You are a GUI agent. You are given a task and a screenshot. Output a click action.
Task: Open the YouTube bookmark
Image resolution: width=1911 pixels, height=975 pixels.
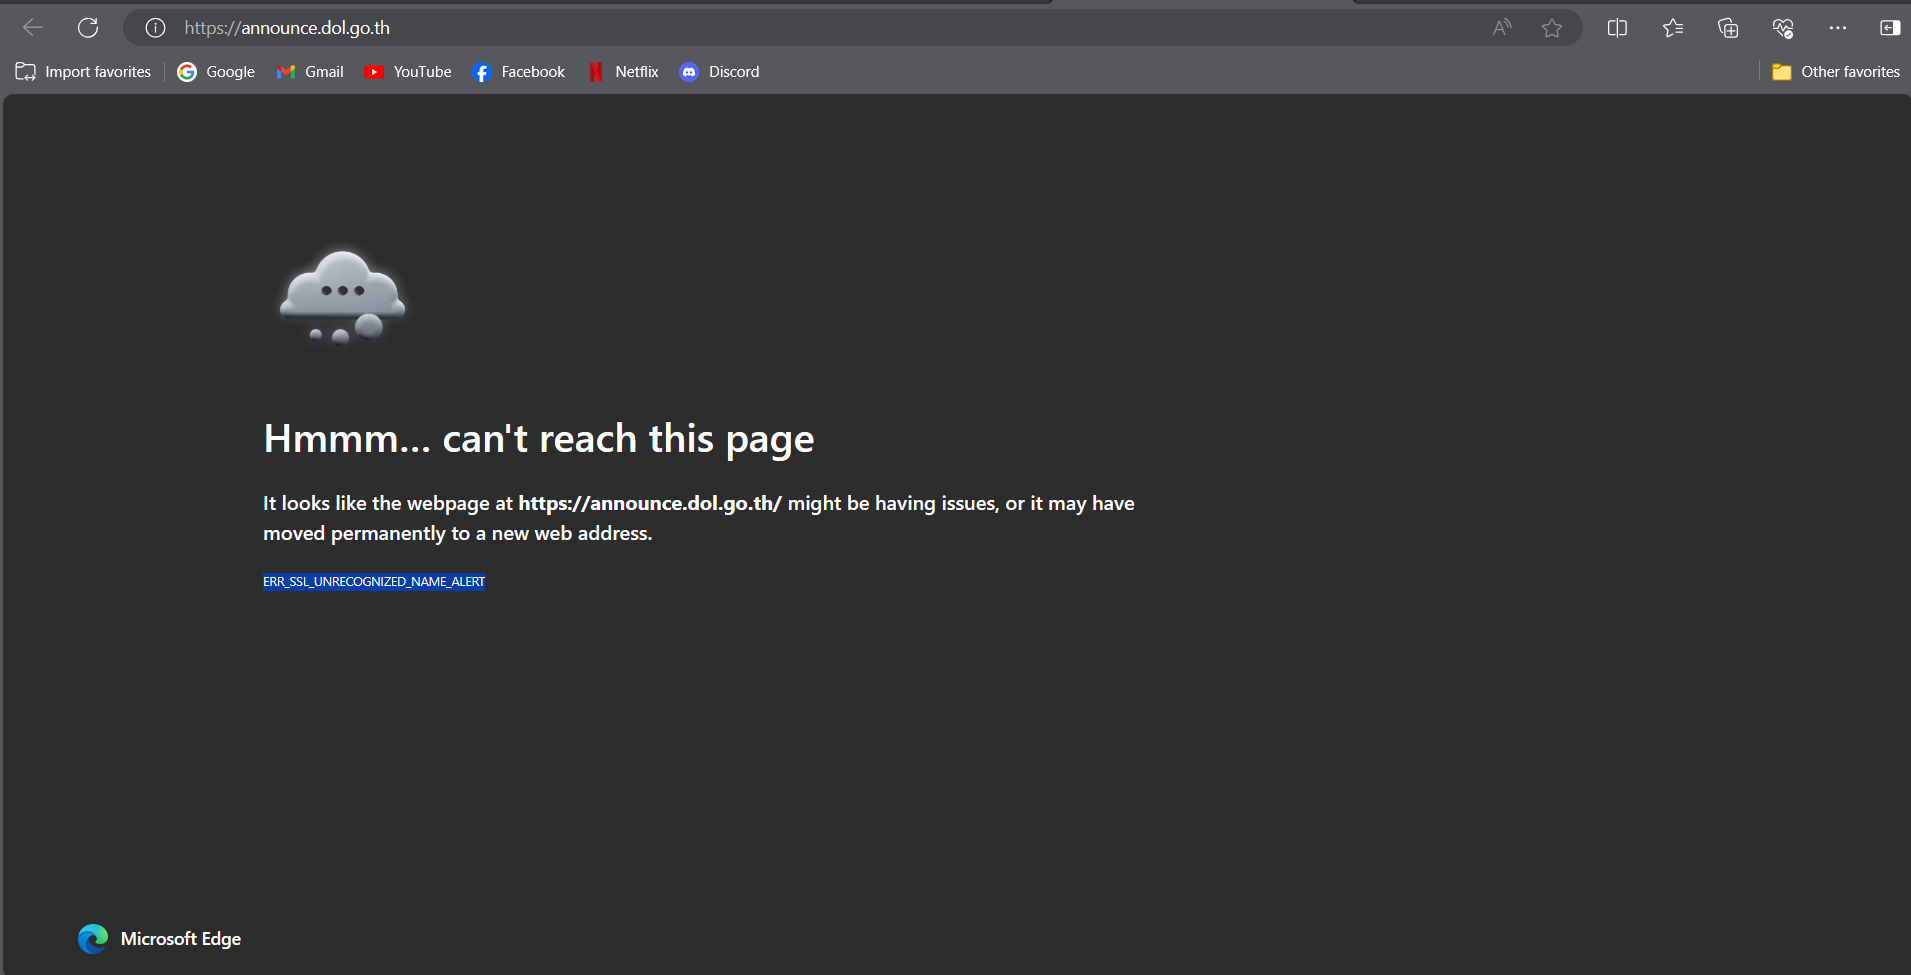point(408,72)
